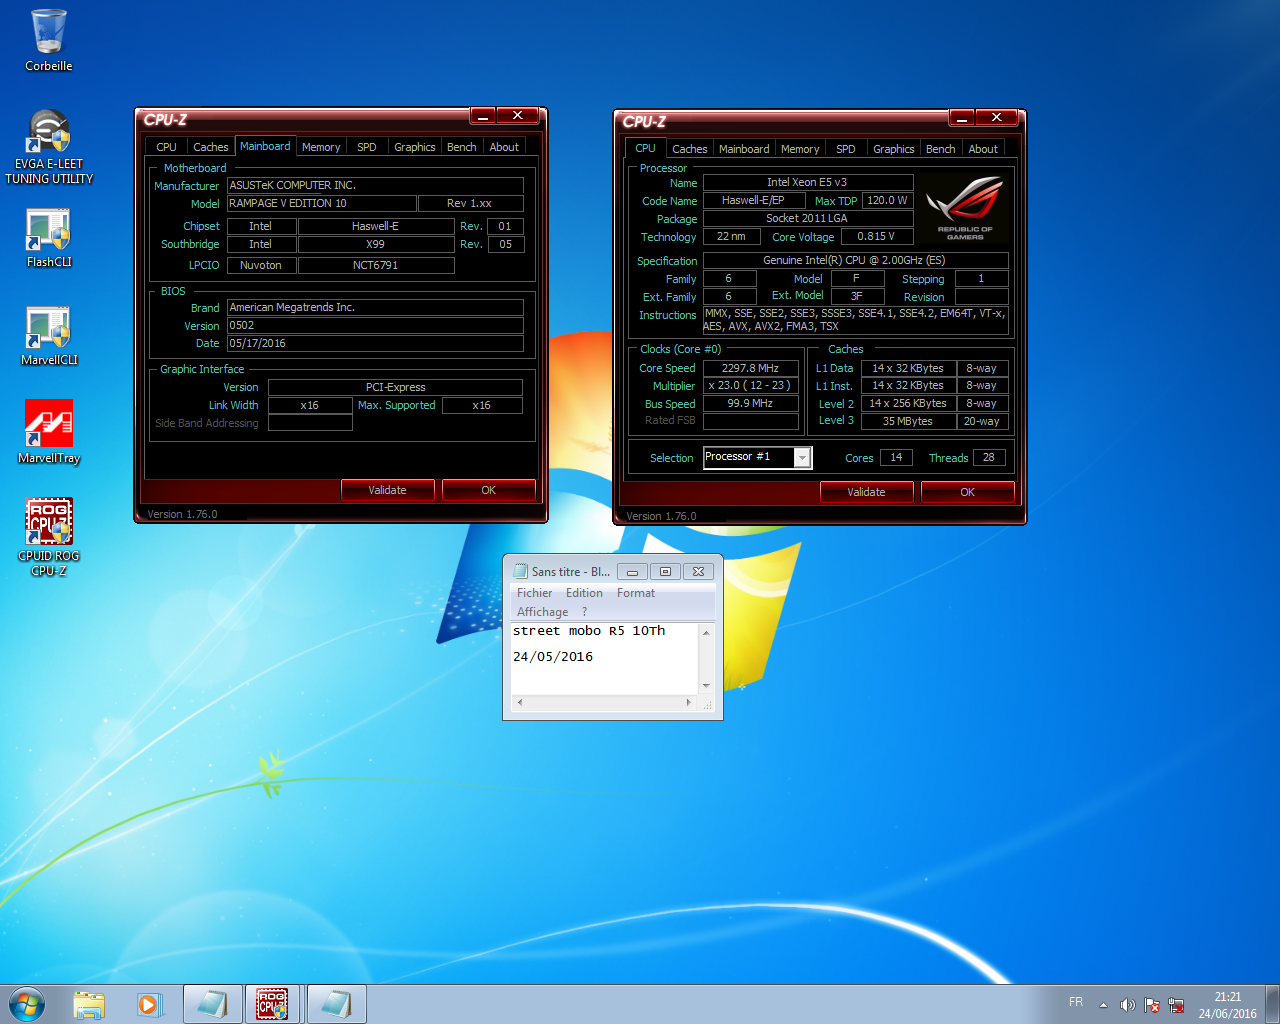
Task: Open the Fichier menu in Notepad
Action: pyautogui.click(x=534, y=593)
